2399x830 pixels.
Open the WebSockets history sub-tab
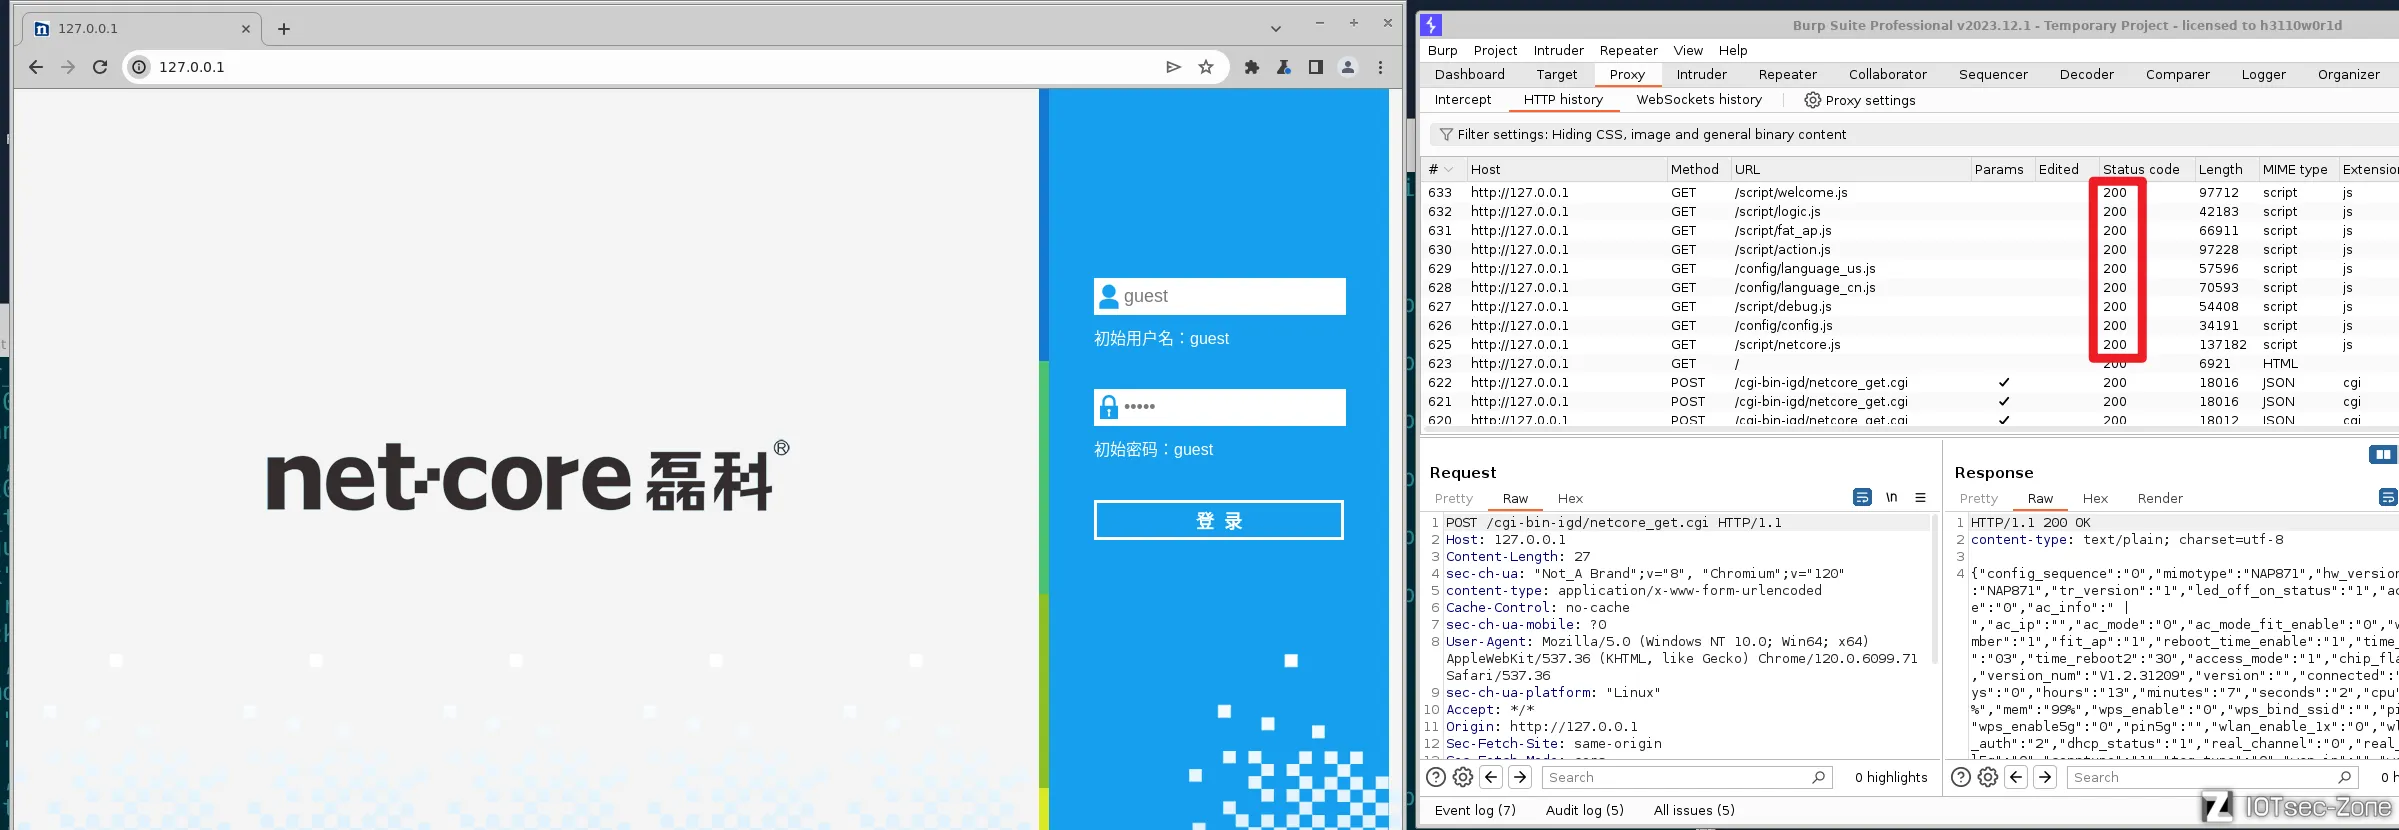pos(1699,100)
